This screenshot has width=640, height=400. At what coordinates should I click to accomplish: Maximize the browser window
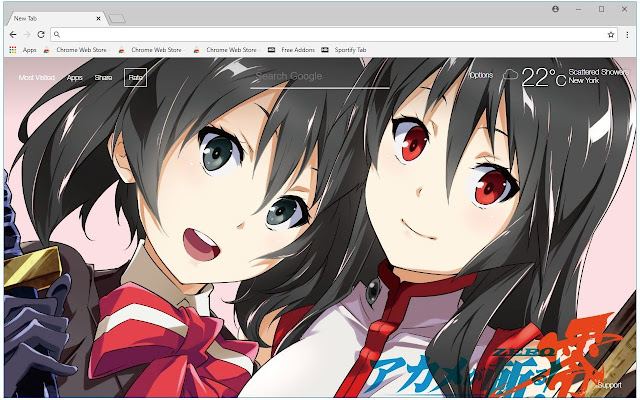[601, 9]
